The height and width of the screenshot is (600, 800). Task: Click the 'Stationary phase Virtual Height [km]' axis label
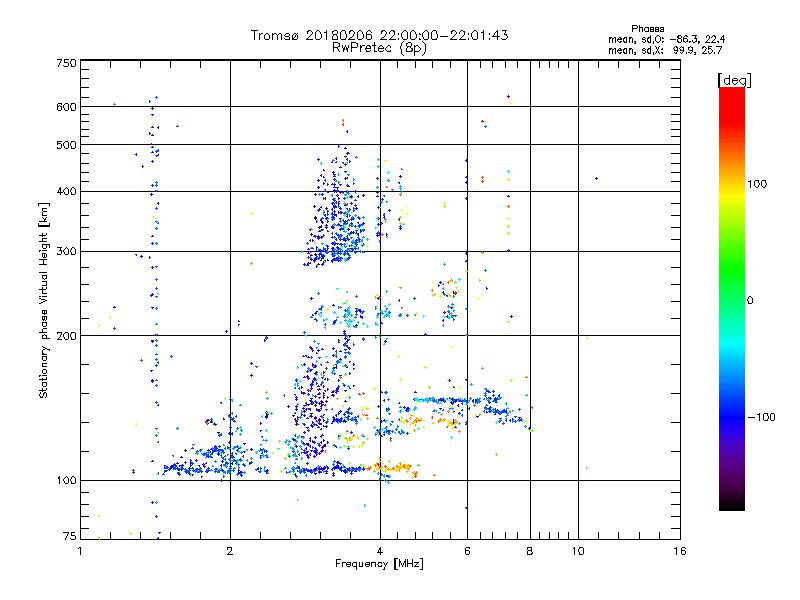[44, 300]
